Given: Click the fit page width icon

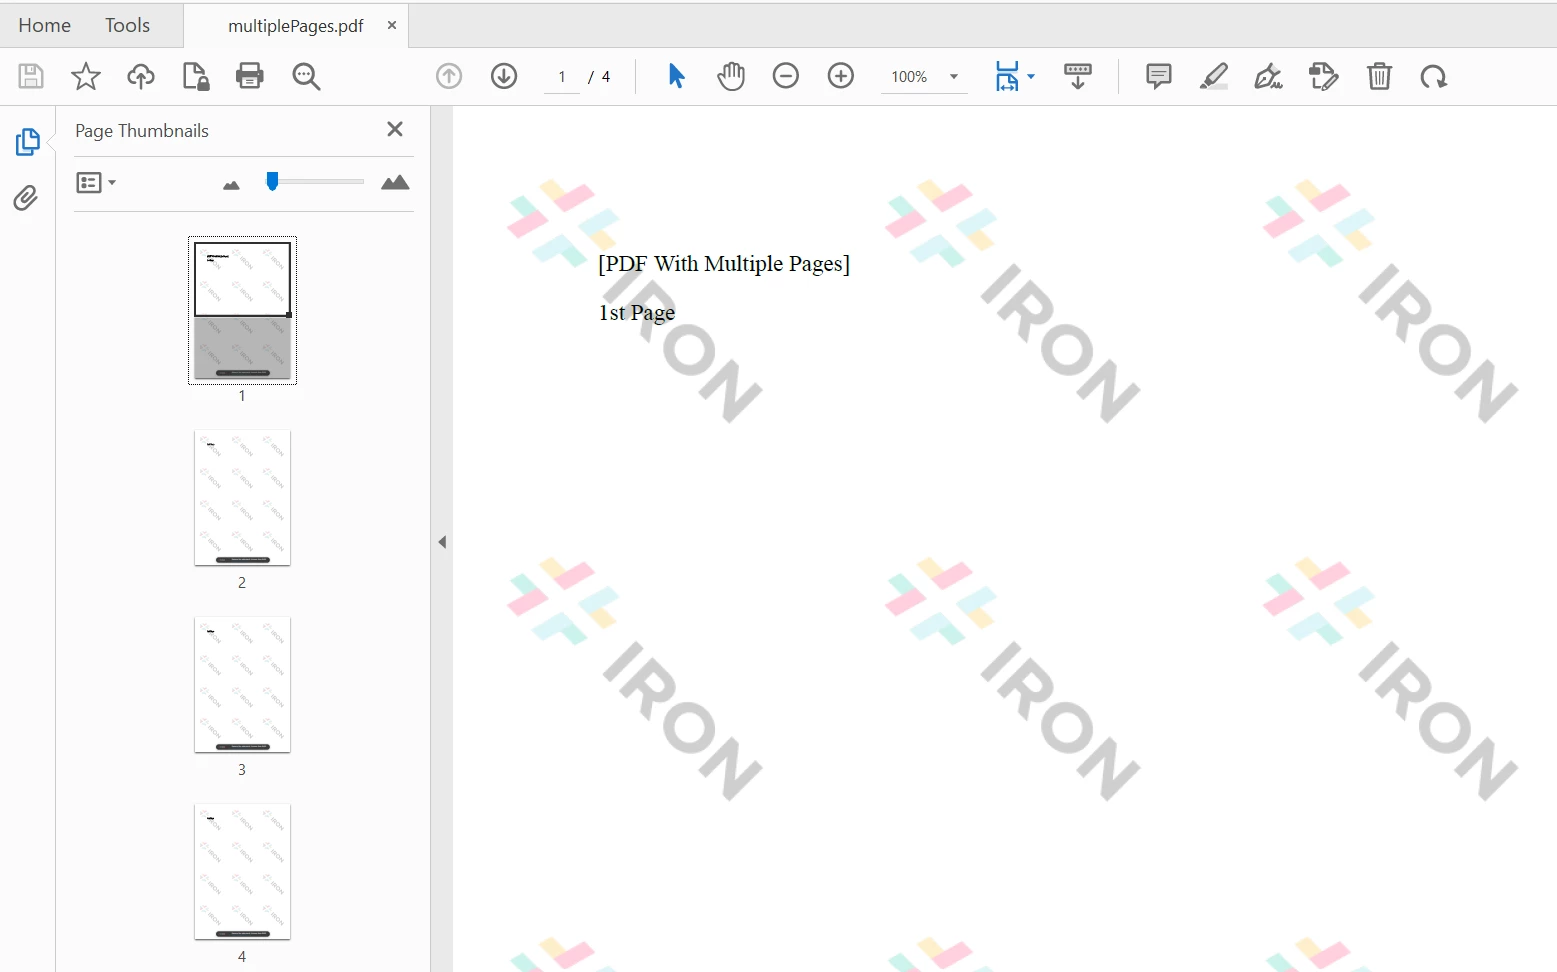Looking at the screenshot, I should pos(1007,77).
